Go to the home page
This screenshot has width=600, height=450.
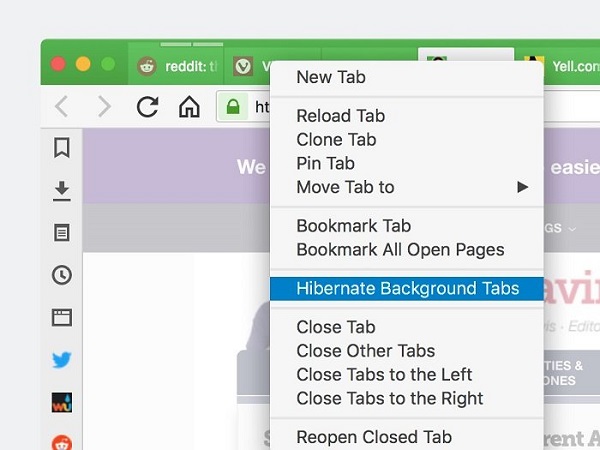(x=189, y=106)
